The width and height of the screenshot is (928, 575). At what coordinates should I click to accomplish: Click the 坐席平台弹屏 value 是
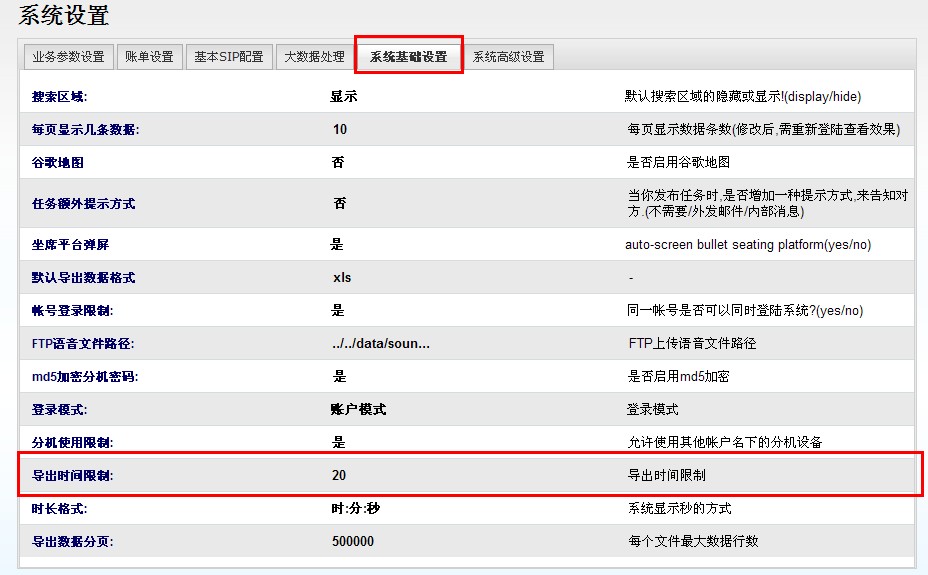(337, 244)
